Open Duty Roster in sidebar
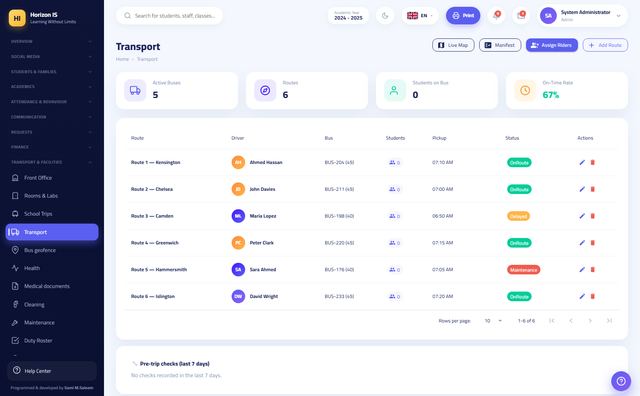 pos(52,340)
